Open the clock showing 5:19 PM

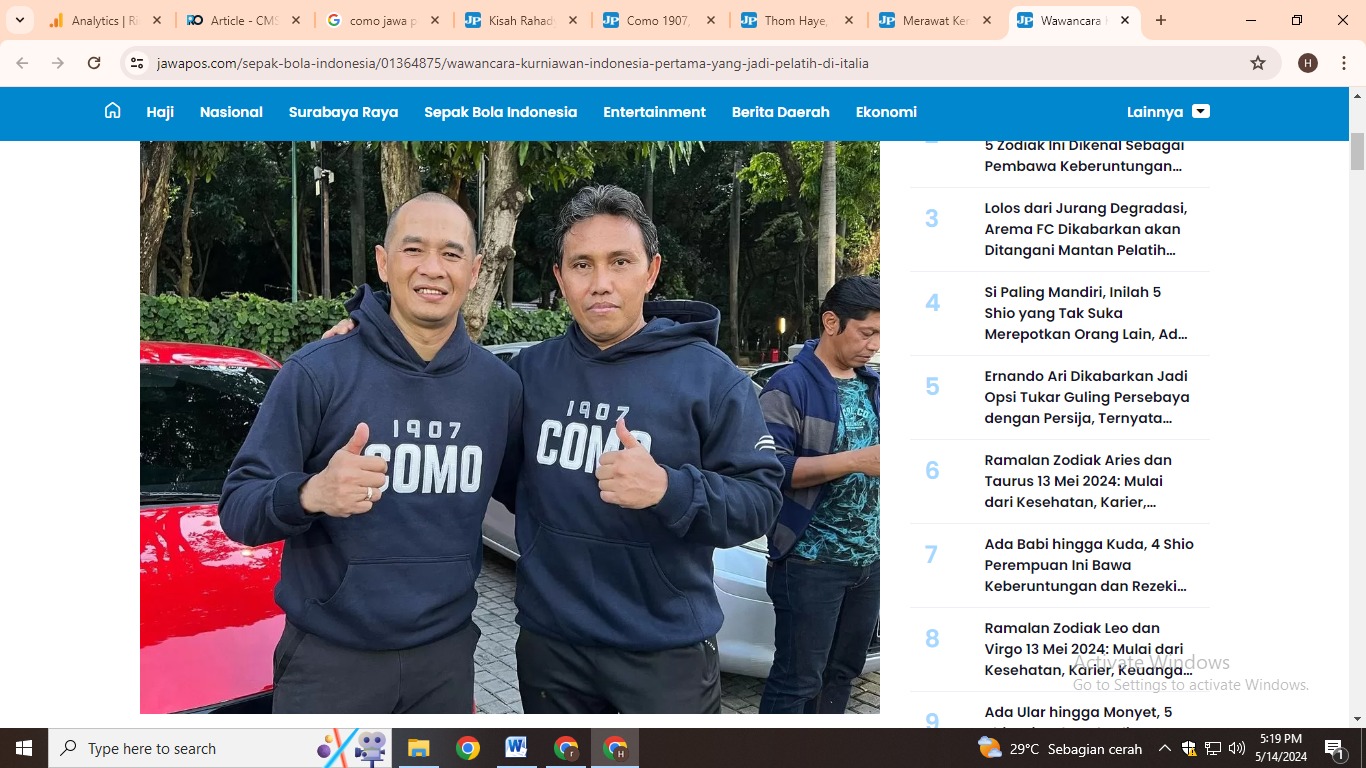pos(1281,748)
